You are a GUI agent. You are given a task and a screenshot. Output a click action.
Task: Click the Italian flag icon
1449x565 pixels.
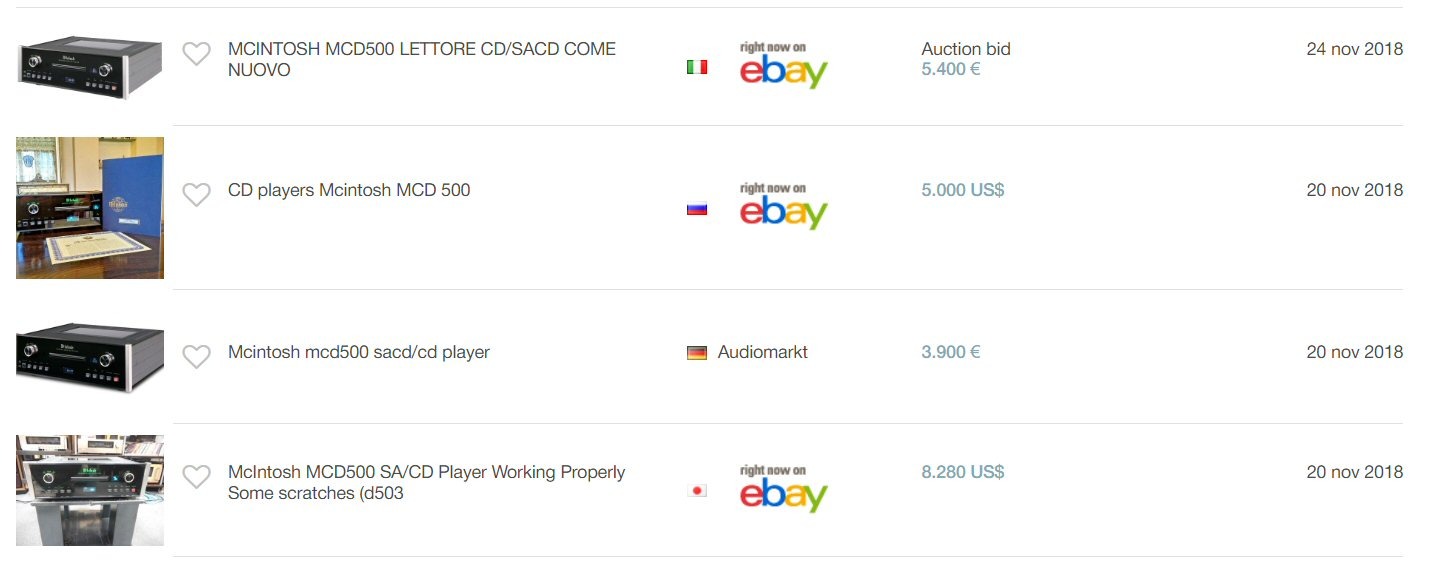[697, 67]
